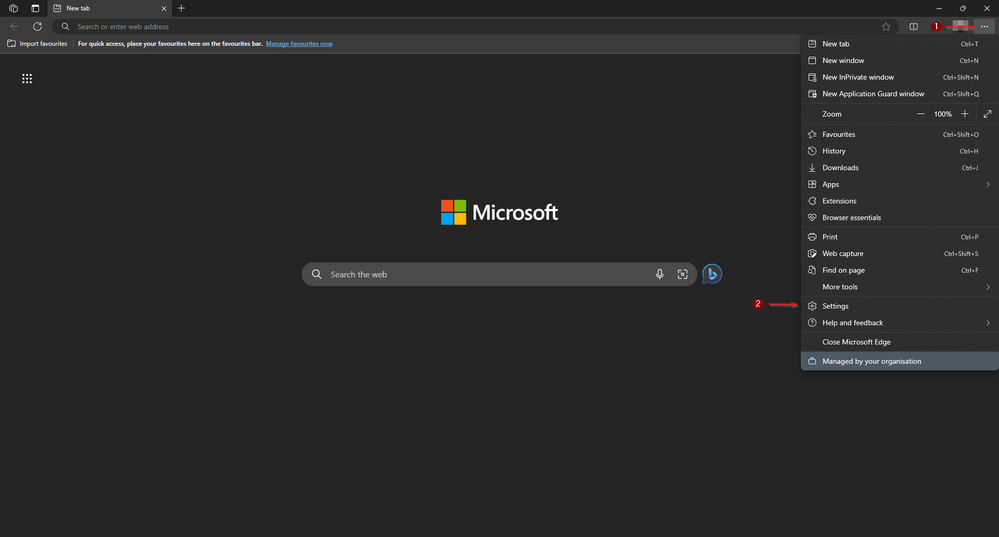Expand Help and feedback submenu

tap(899, 323)
